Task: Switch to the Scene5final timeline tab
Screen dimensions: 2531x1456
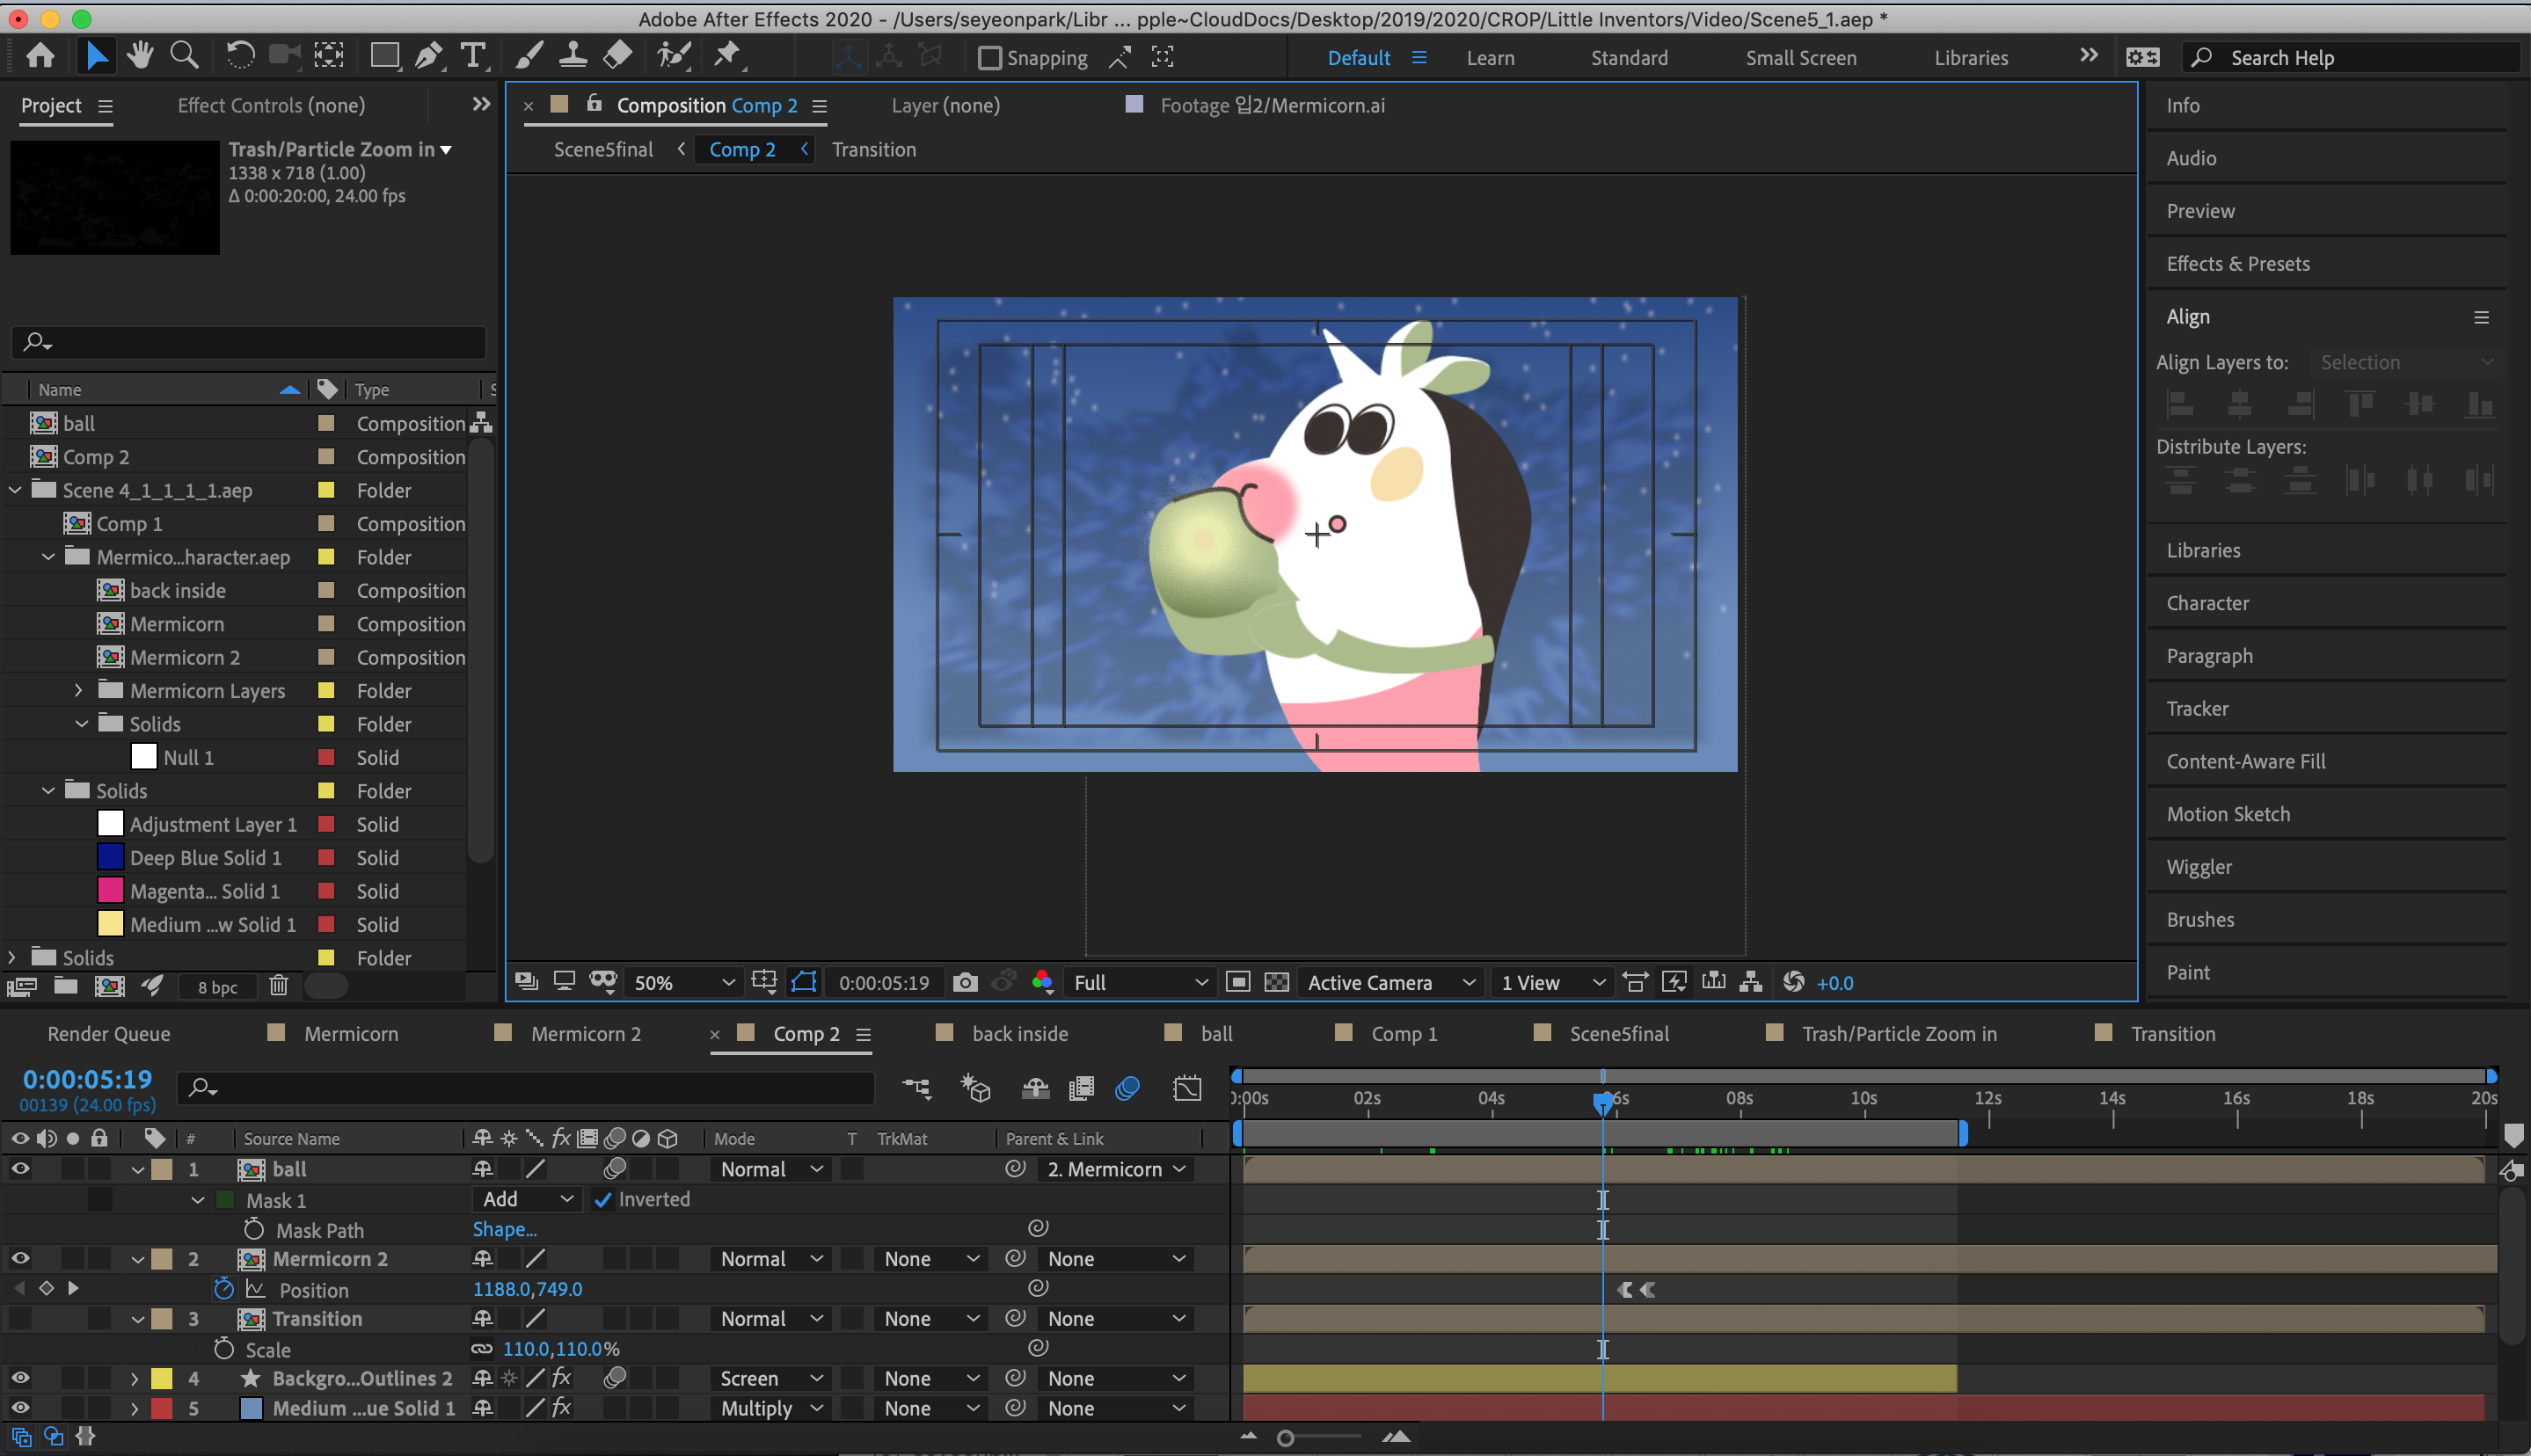Action: 1618,1034
